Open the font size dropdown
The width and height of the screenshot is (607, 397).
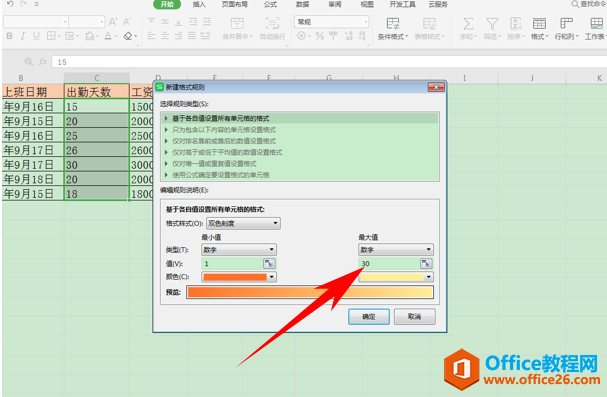click(101, 22)
